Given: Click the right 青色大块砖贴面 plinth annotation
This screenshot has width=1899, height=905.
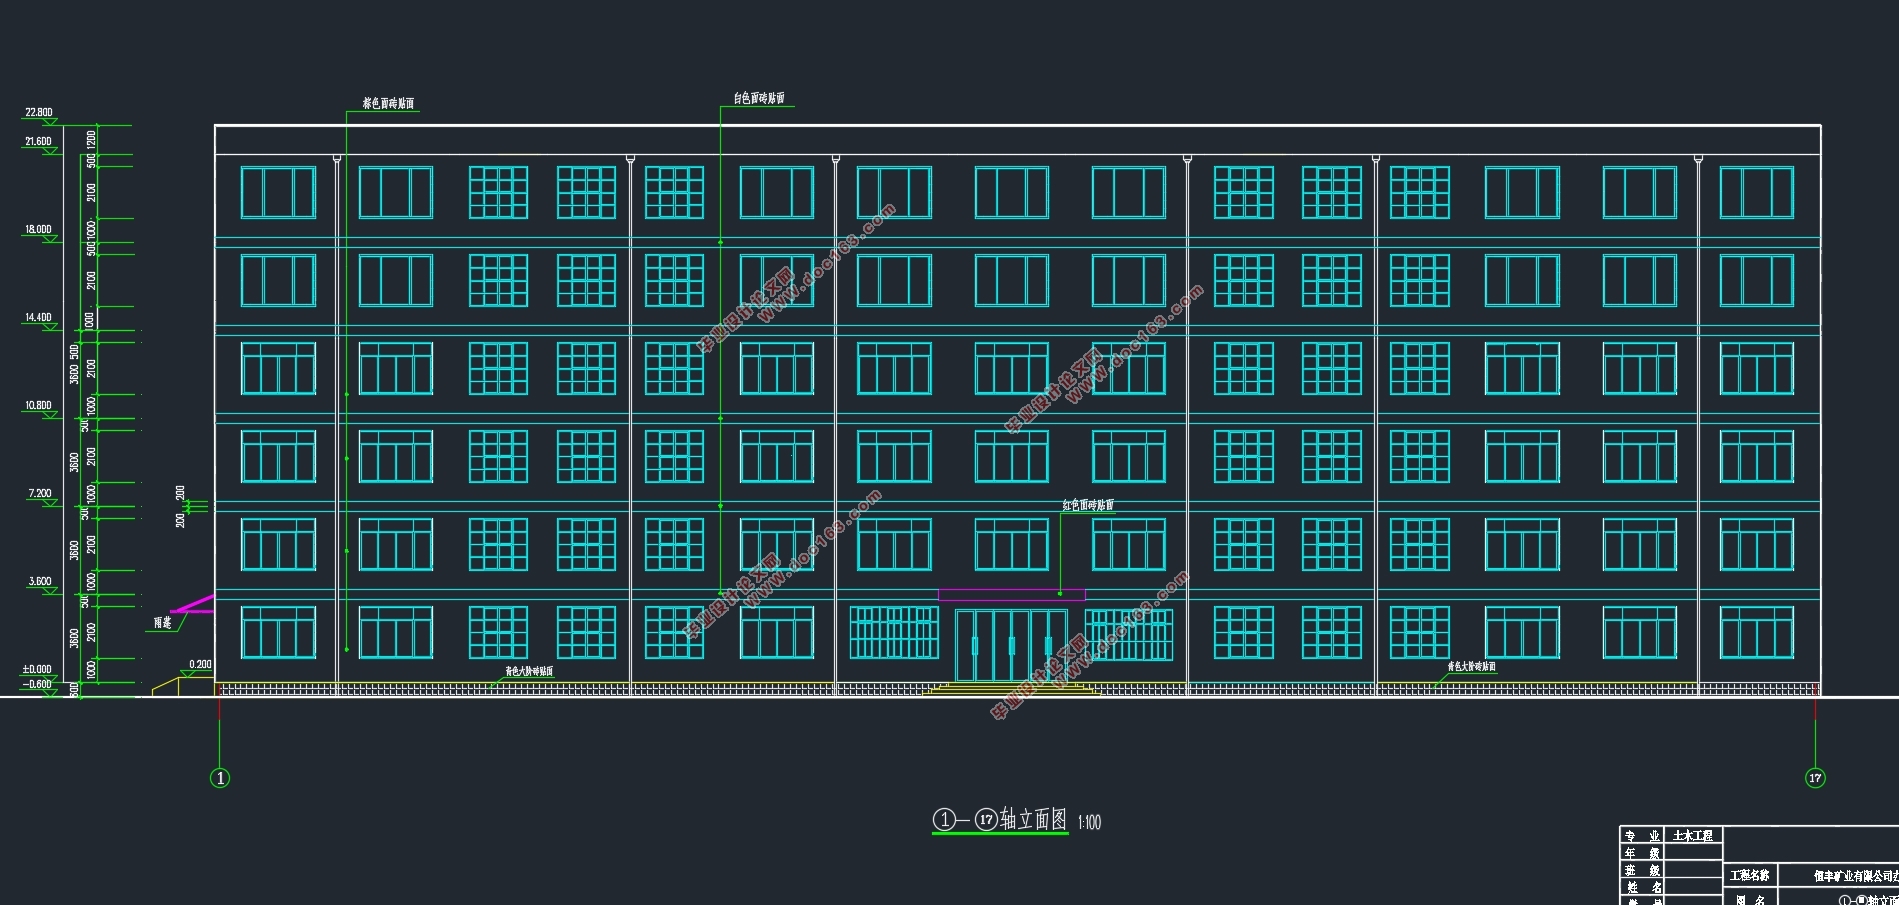Looking at the screenshot, I should 1472,667.
